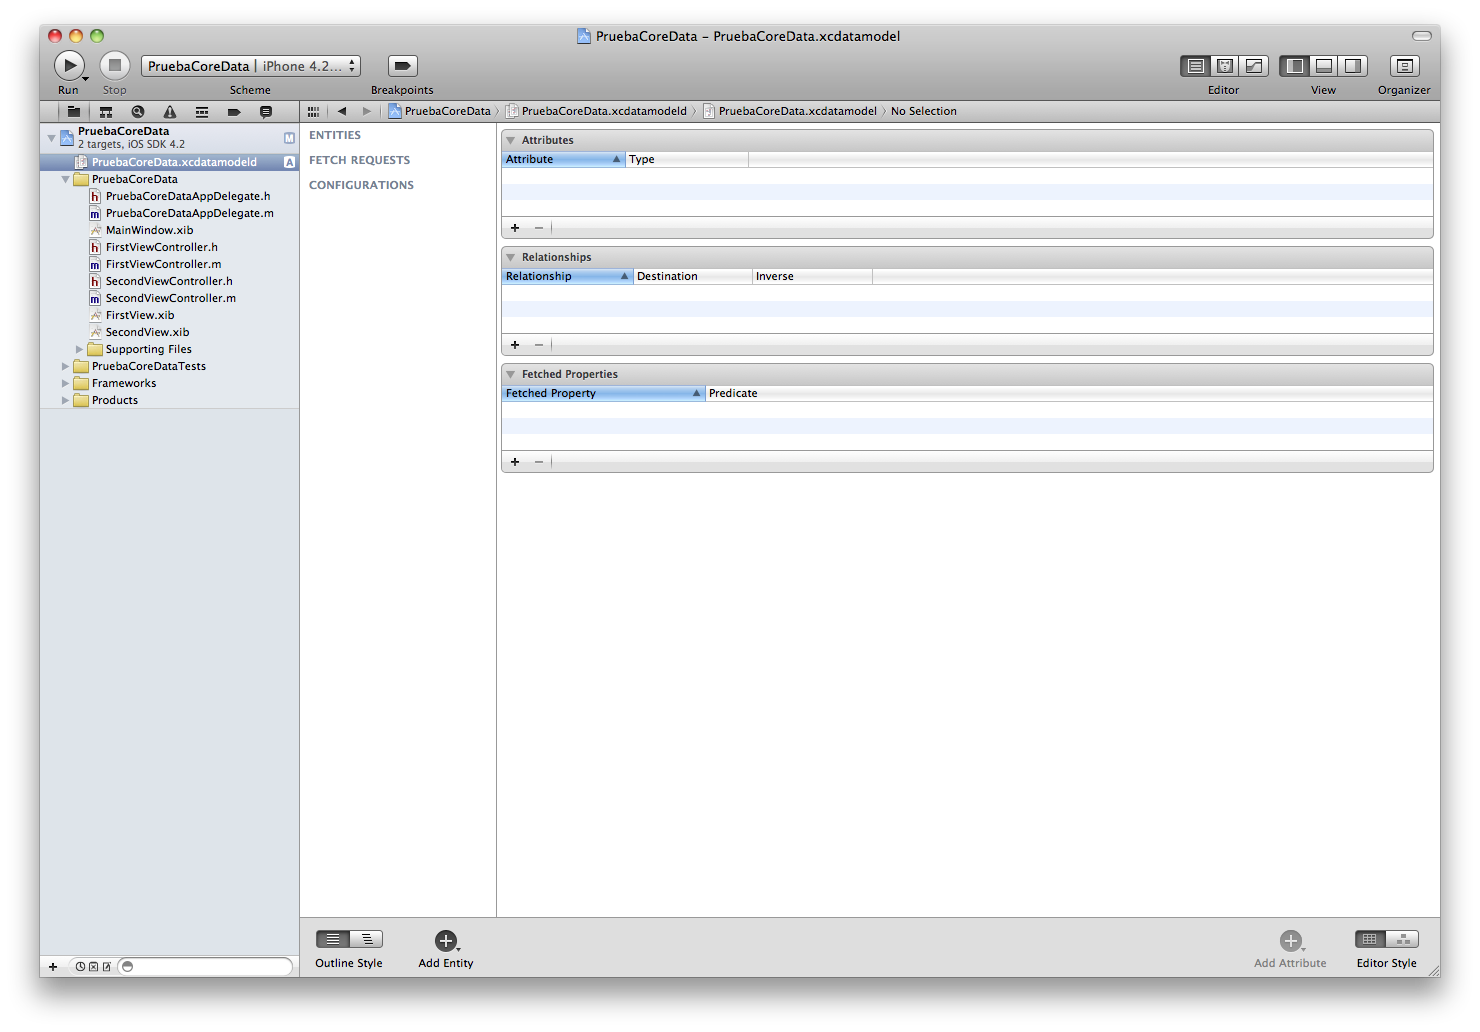Collapse the Attributes section
The image size is (1480, 1032).
tap(511, 141)
